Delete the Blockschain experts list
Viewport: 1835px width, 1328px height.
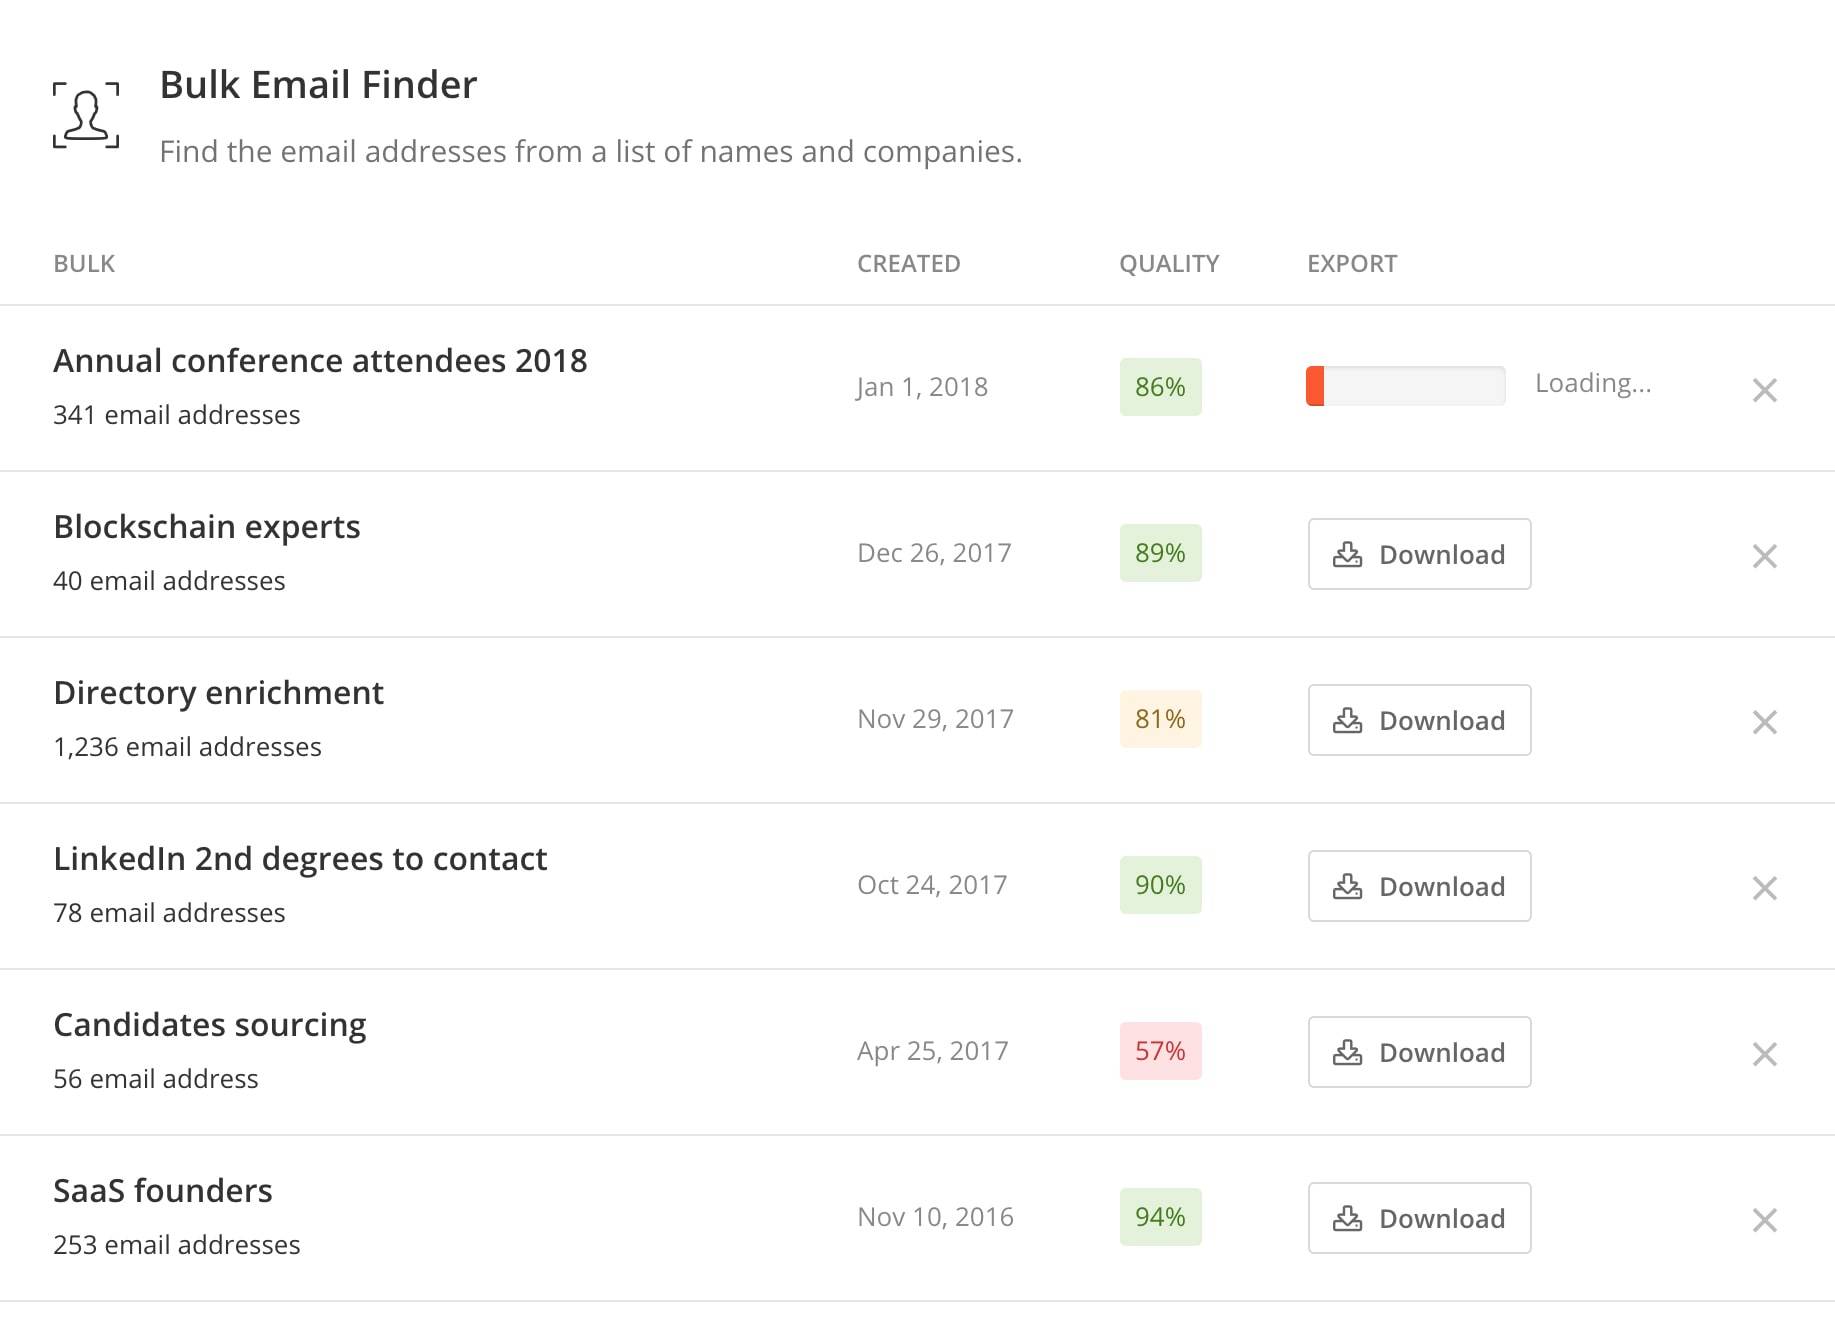pyautogui.click(x=1765, y=556)
